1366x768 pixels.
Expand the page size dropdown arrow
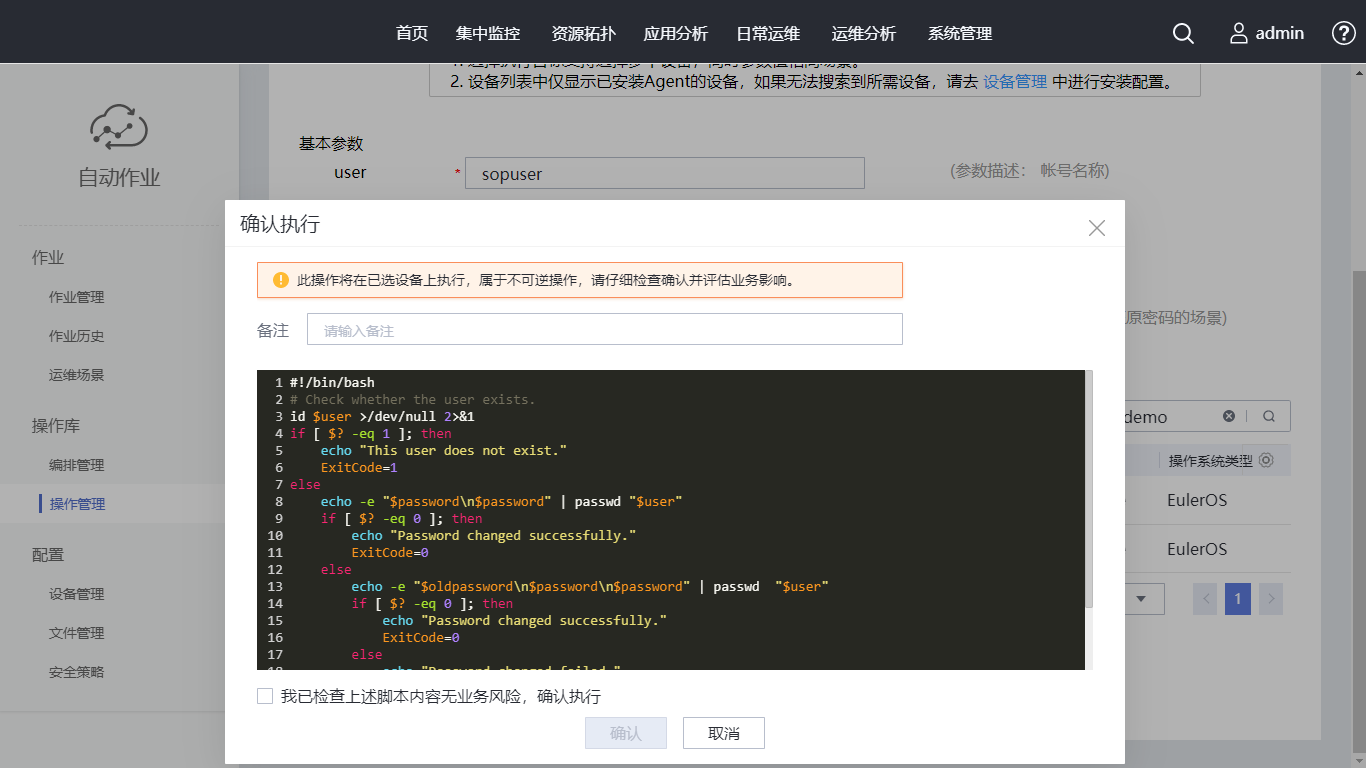(x=1142, y=599)
